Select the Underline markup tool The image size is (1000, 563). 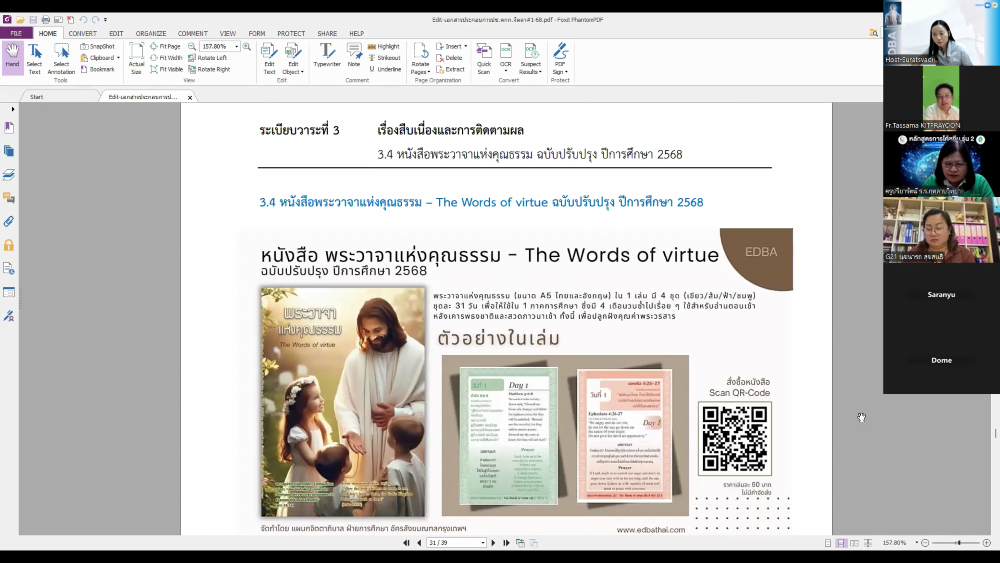[x=385, y=69]
